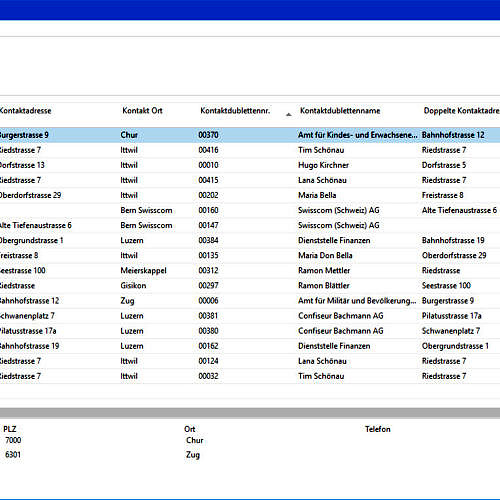Viewport: 500px width, 500px height.
Task: Select duplicate number 00370
Action: pyautogui.click(x=208, y=135)
